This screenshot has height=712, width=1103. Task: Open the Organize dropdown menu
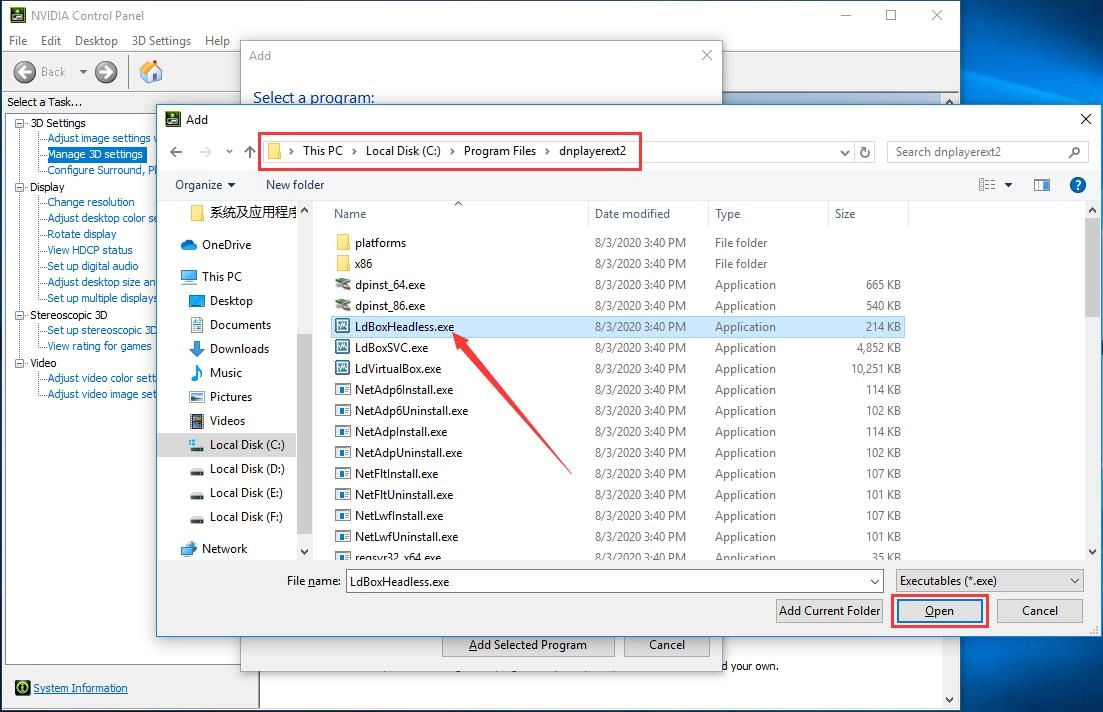click(x=205, y=184)
